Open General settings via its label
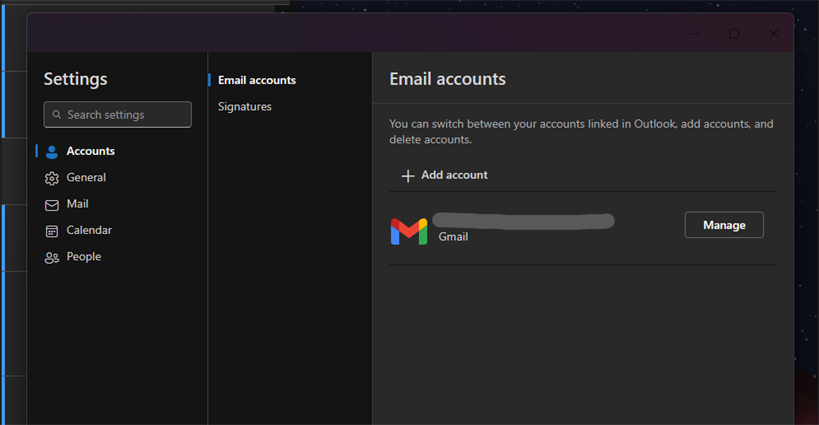 [86, 178]
